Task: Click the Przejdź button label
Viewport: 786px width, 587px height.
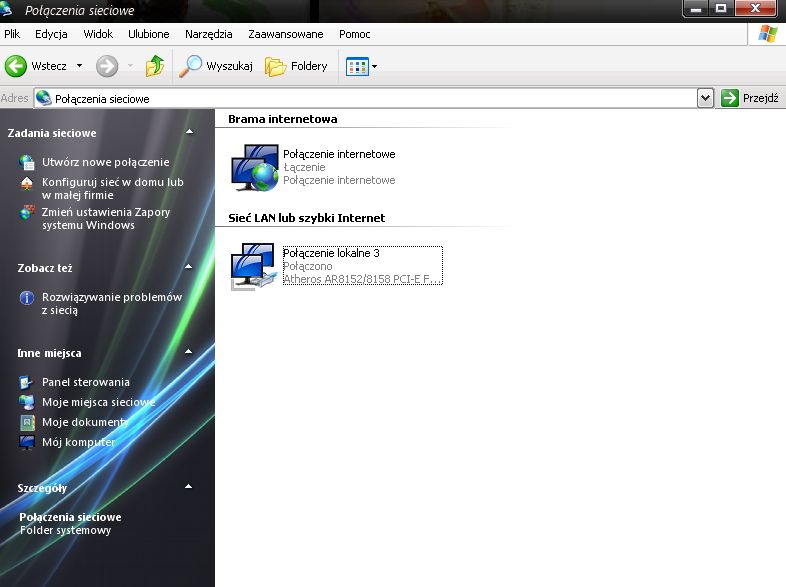Action: coord(760,98)
